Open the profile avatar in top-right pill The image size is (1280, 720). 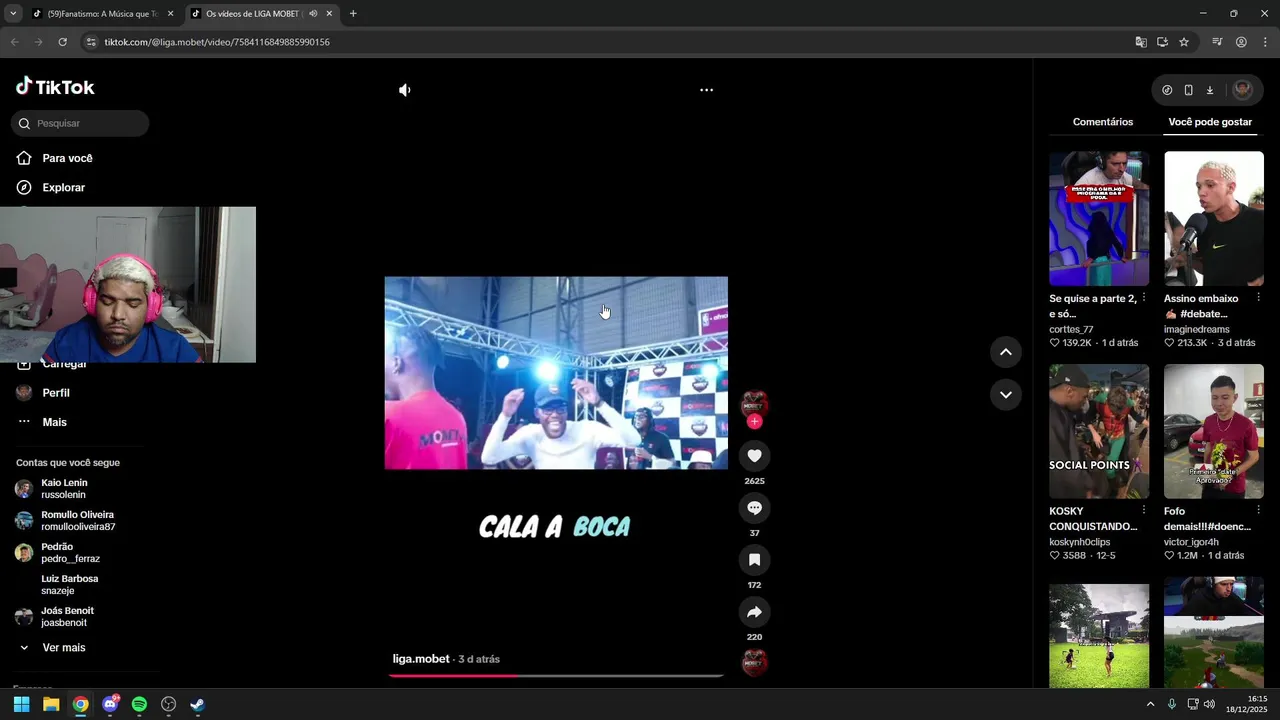[x=1242, y=90]
